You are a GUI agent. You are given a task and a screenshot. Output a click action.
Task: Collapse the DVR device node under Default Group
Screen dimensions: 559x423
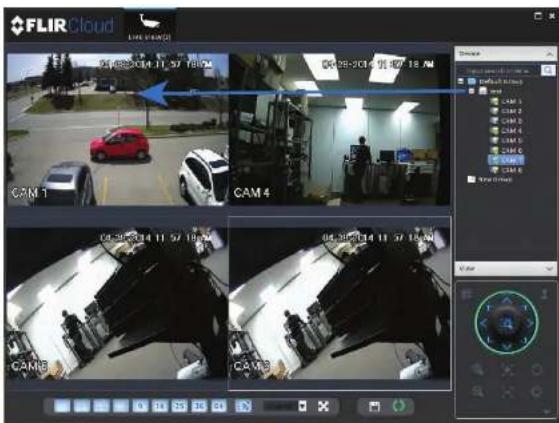coord(471,91)
